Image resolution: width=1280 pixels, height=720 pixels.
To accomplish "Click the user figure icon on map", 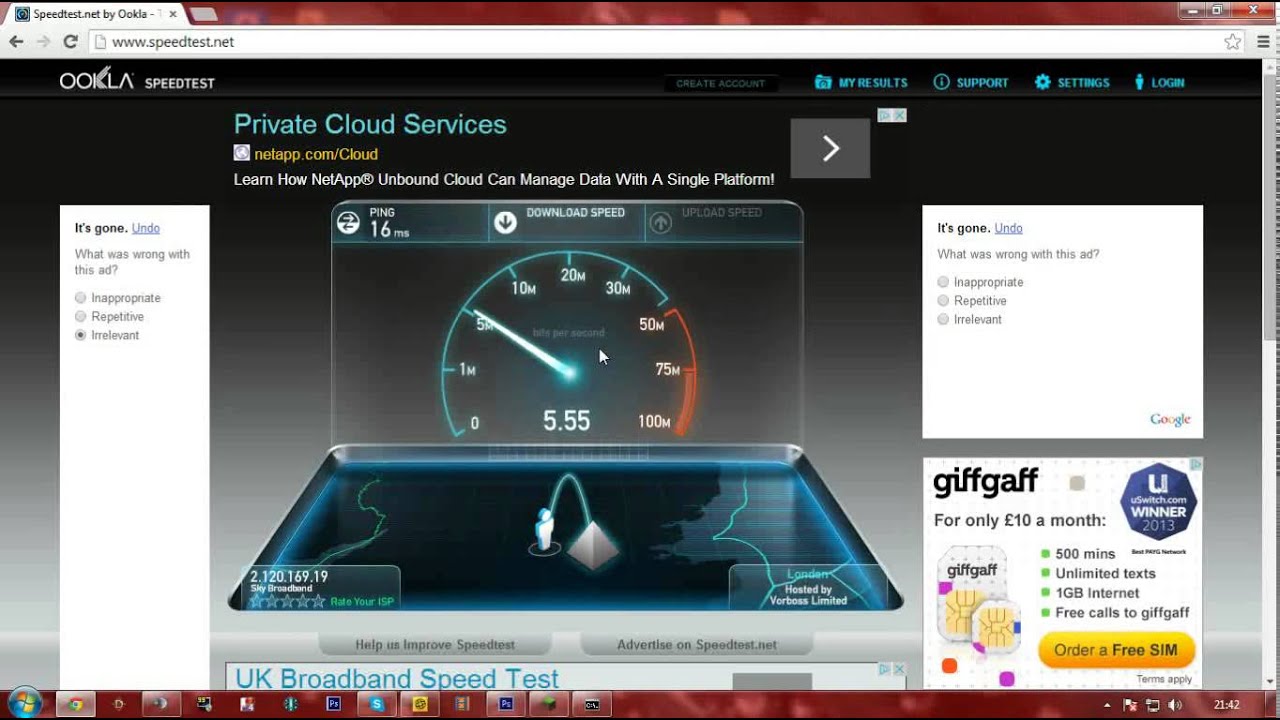I will (x=544, y=530).
